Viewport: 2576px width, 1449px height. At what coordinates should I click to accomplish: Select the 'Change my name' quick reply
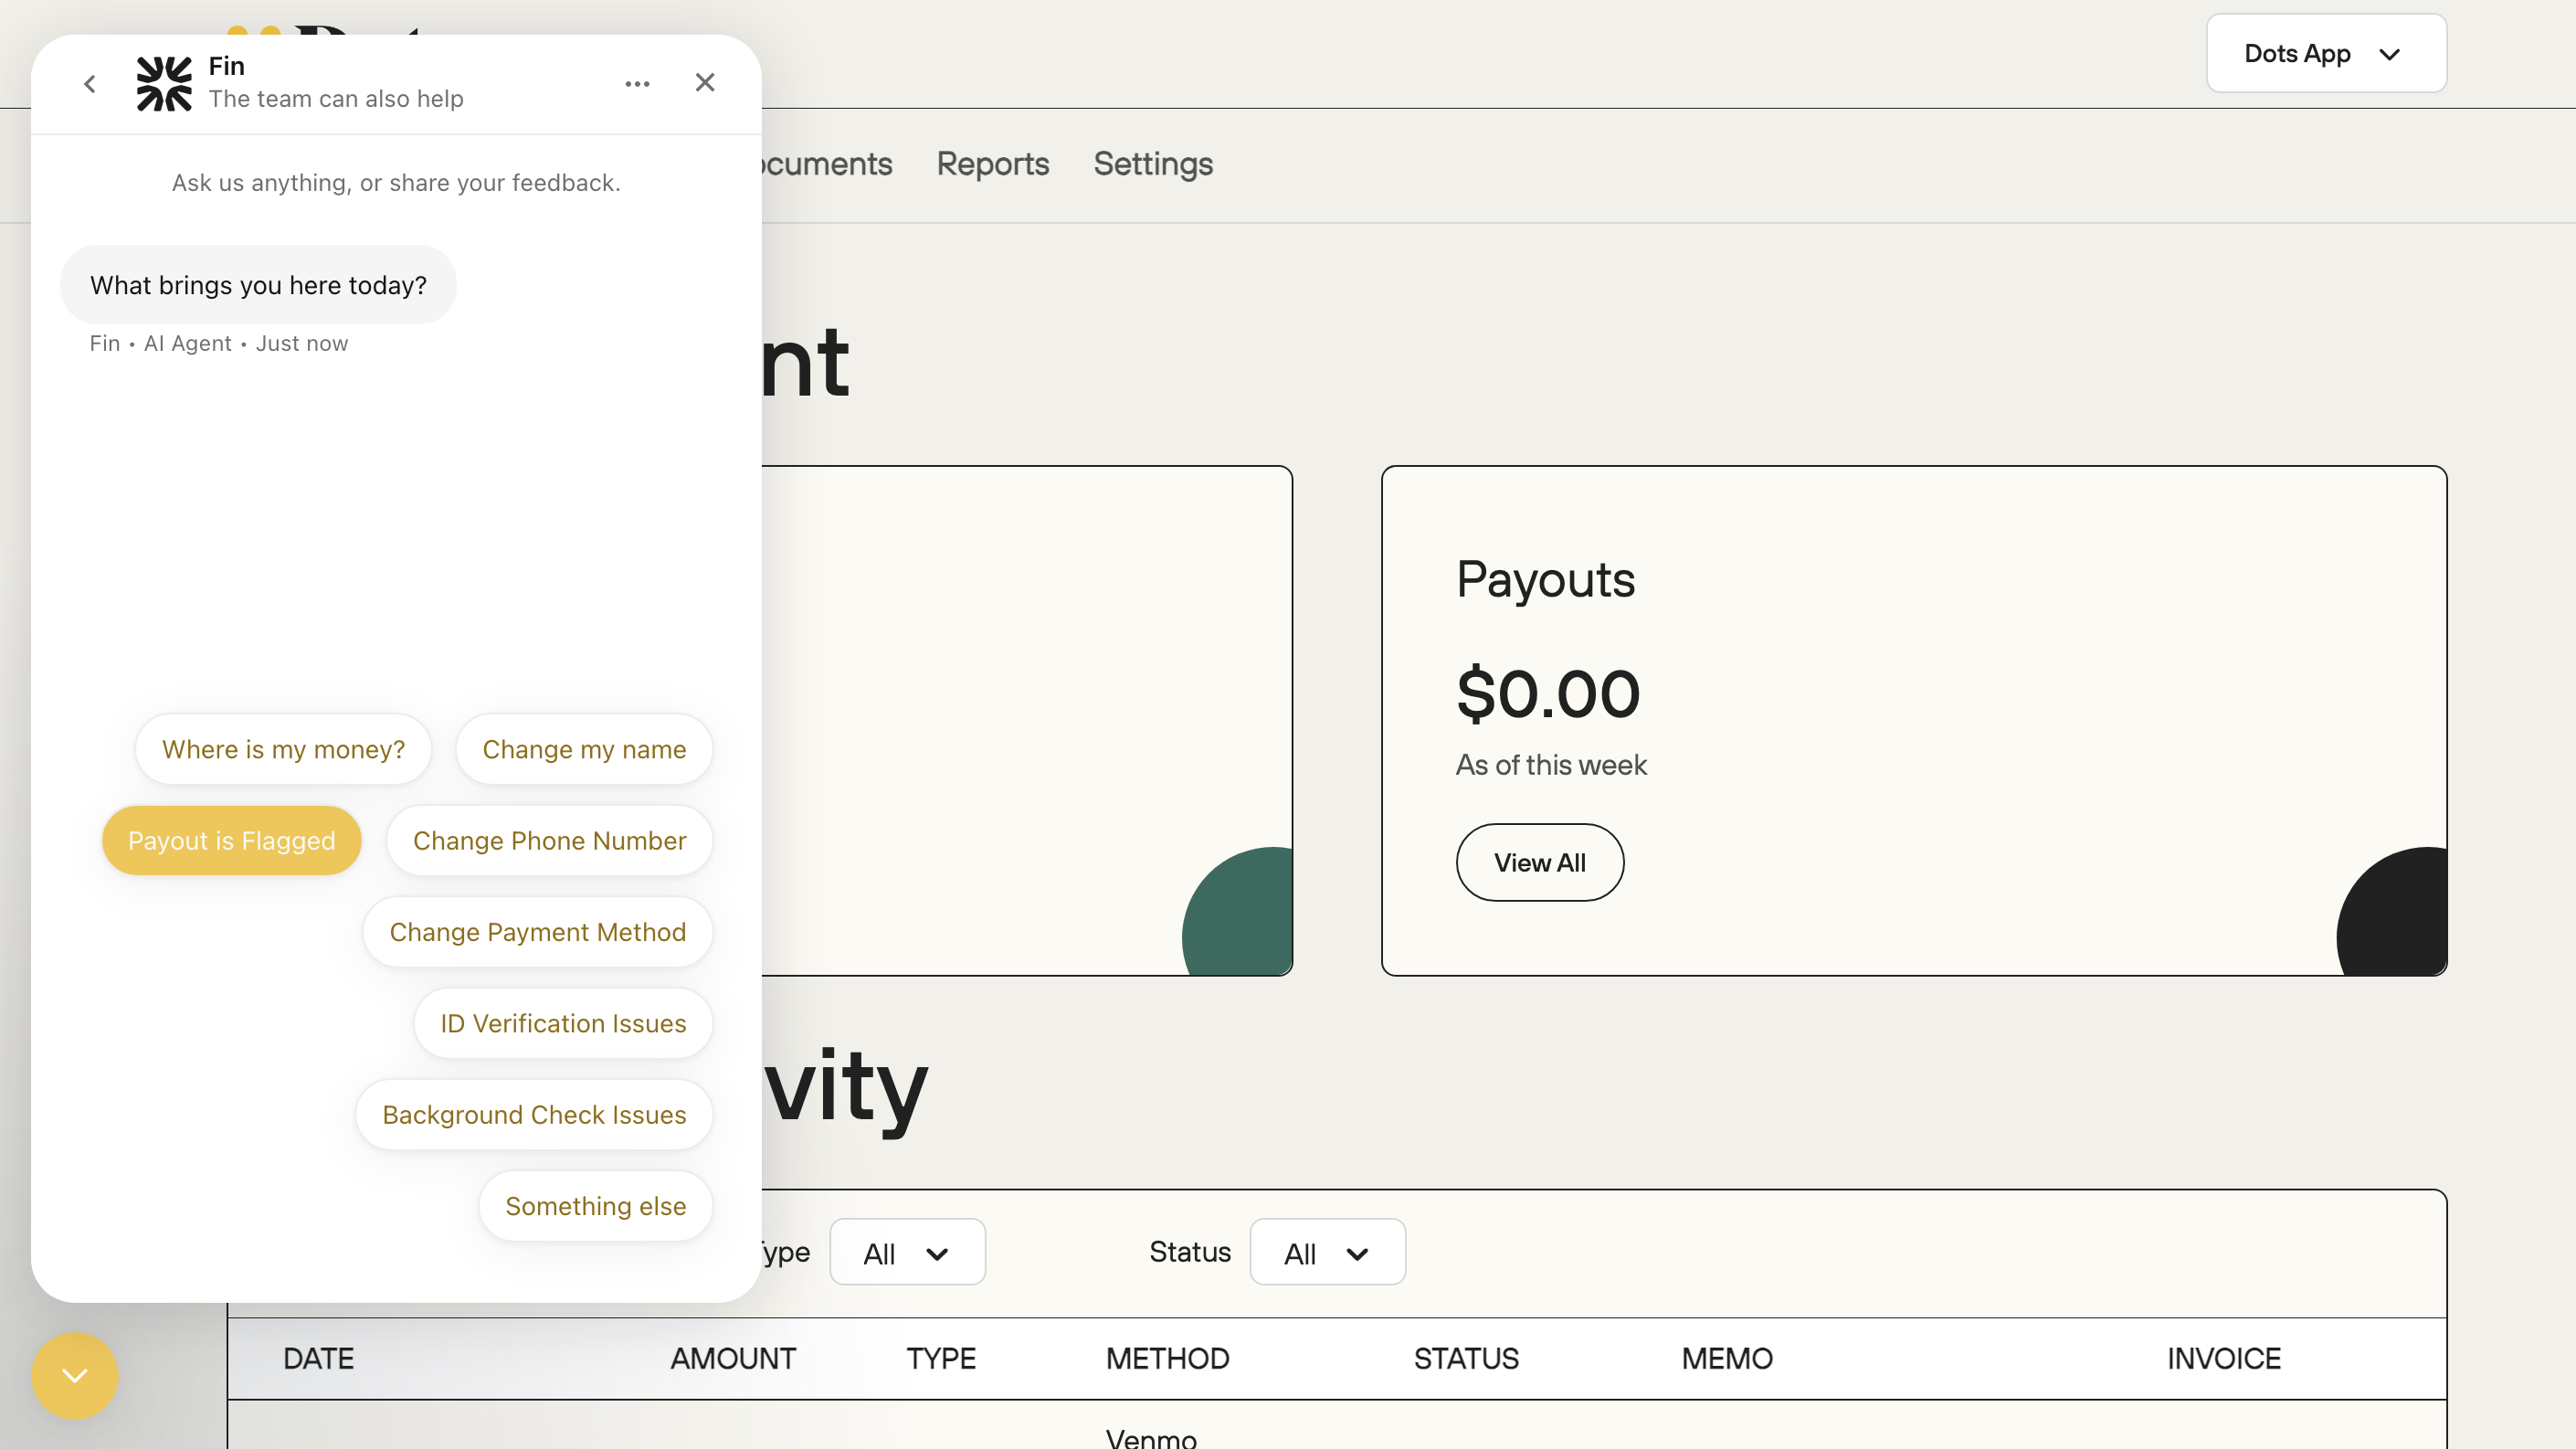[x=584, y=749]
